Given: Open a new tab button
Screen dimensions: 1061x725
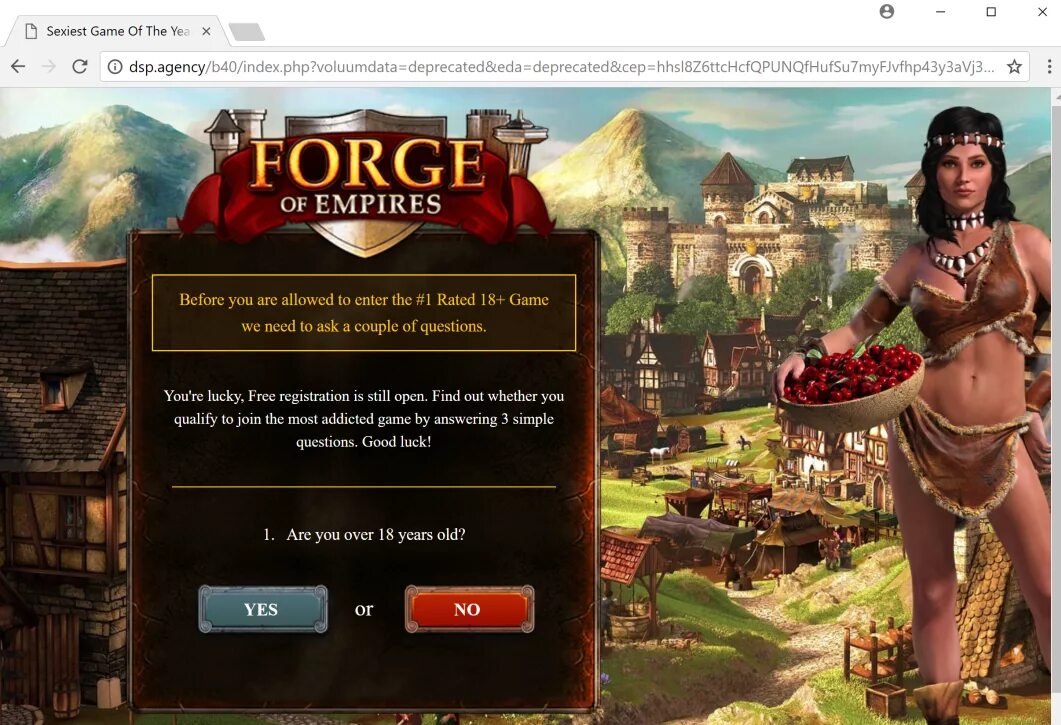Looking at the screenshot, I should click(247, 32).
